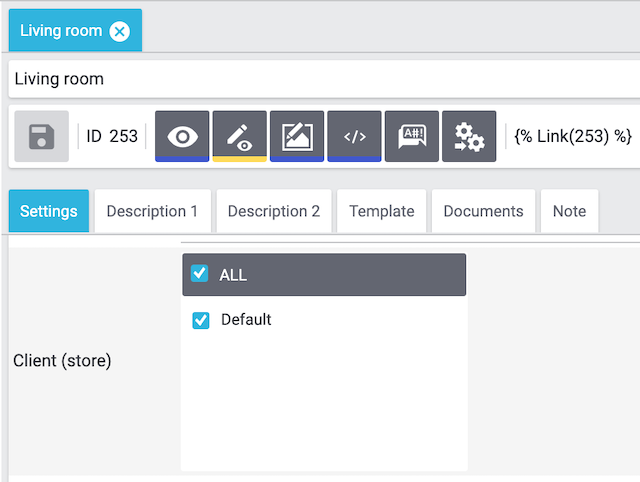Click the code brackets icon
The width and height of the screenshot is (640, 482).
(354, 136)
